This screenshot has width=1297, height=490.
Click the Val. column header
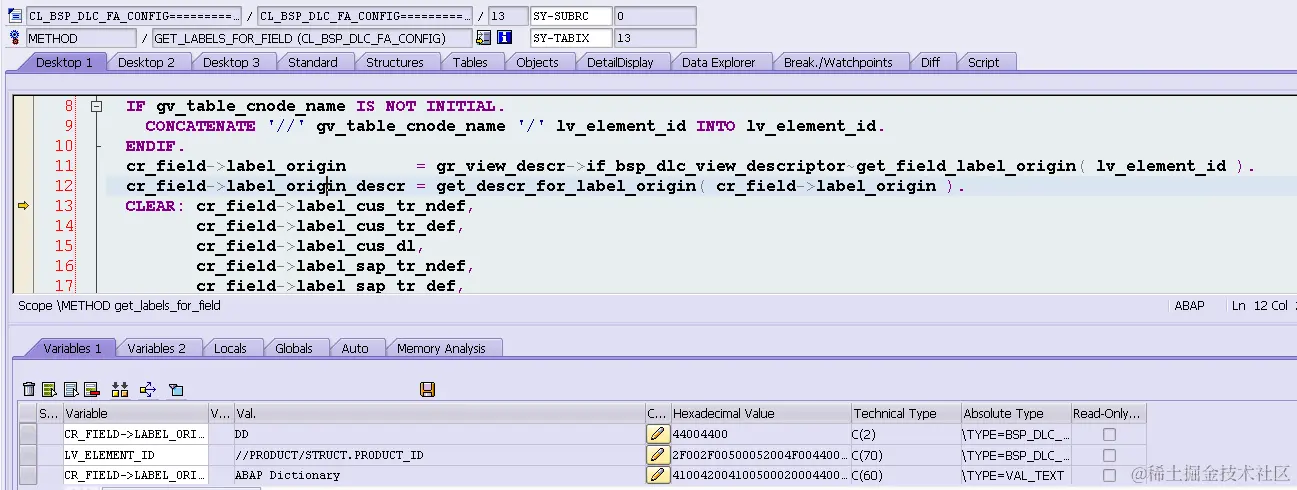point(439,413)
